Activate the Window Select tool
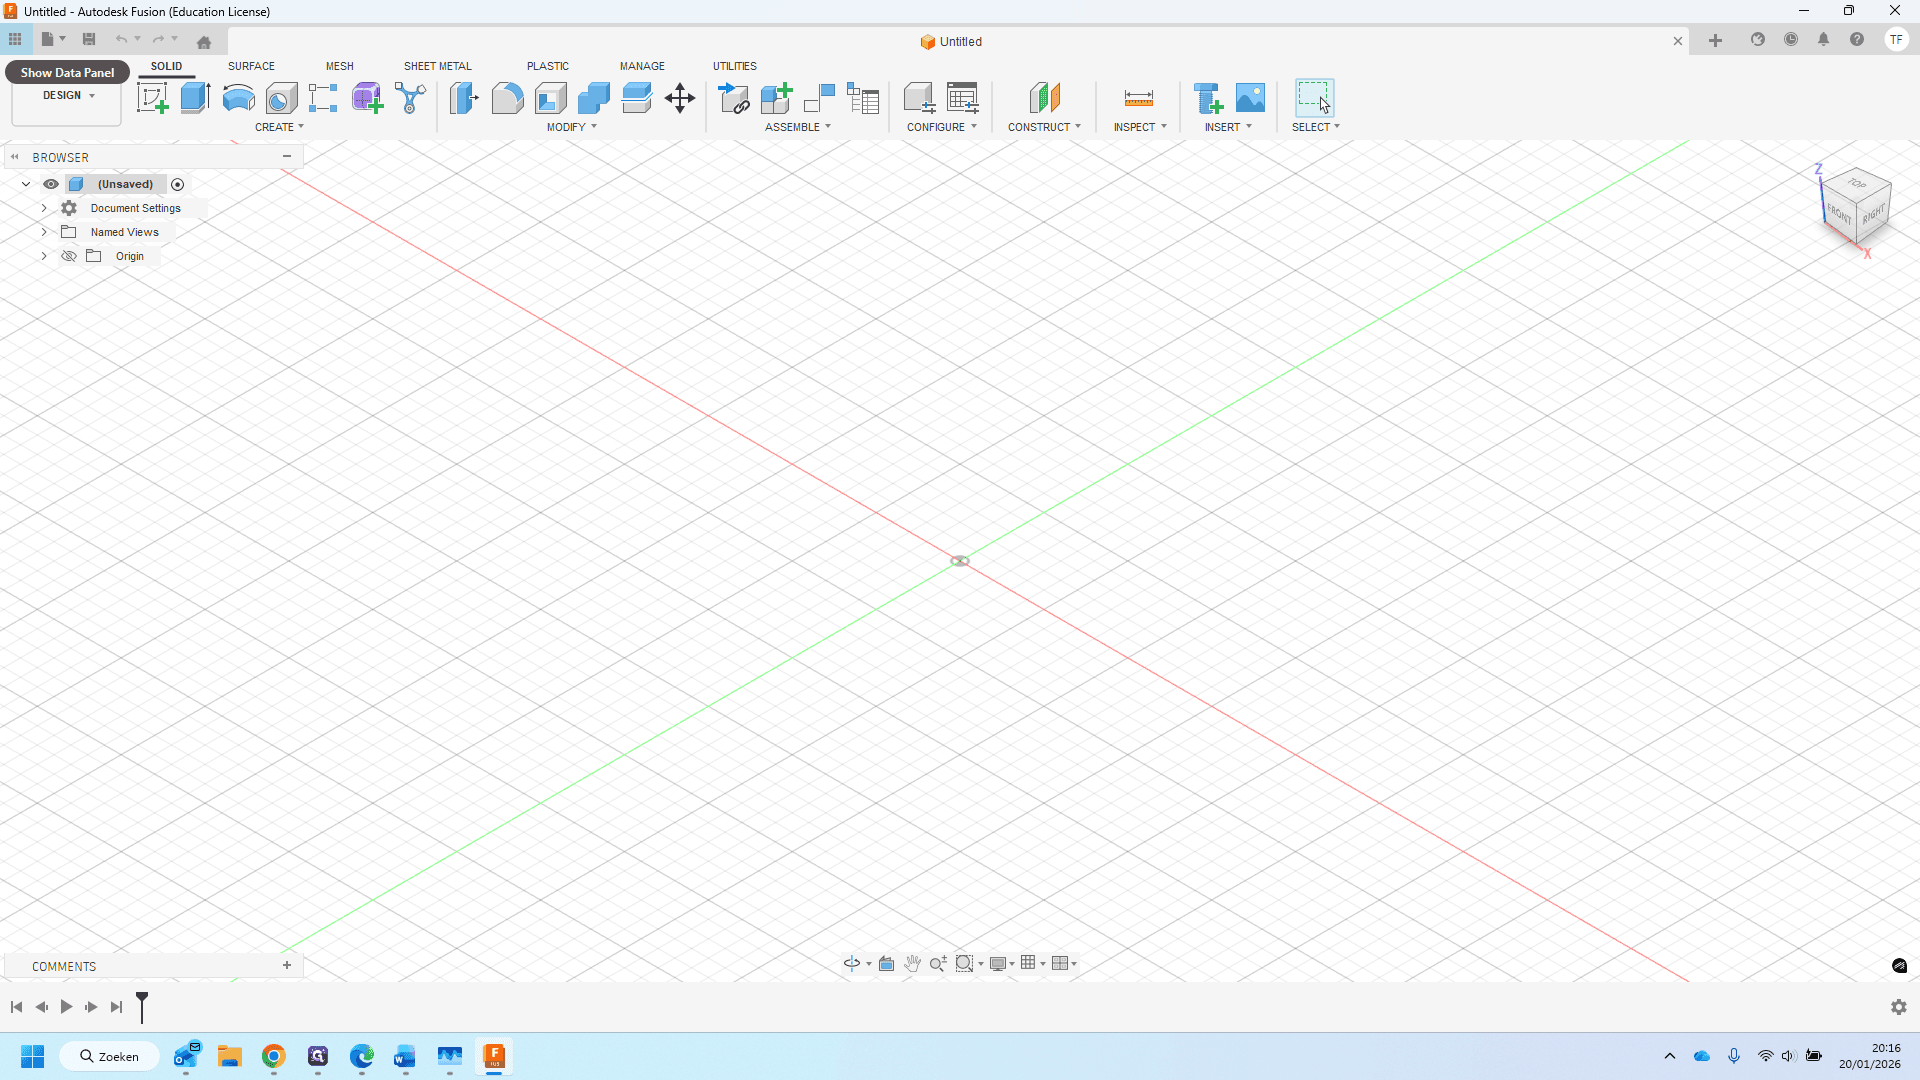This screenshot has width=1920, height=1080. 1314,98
